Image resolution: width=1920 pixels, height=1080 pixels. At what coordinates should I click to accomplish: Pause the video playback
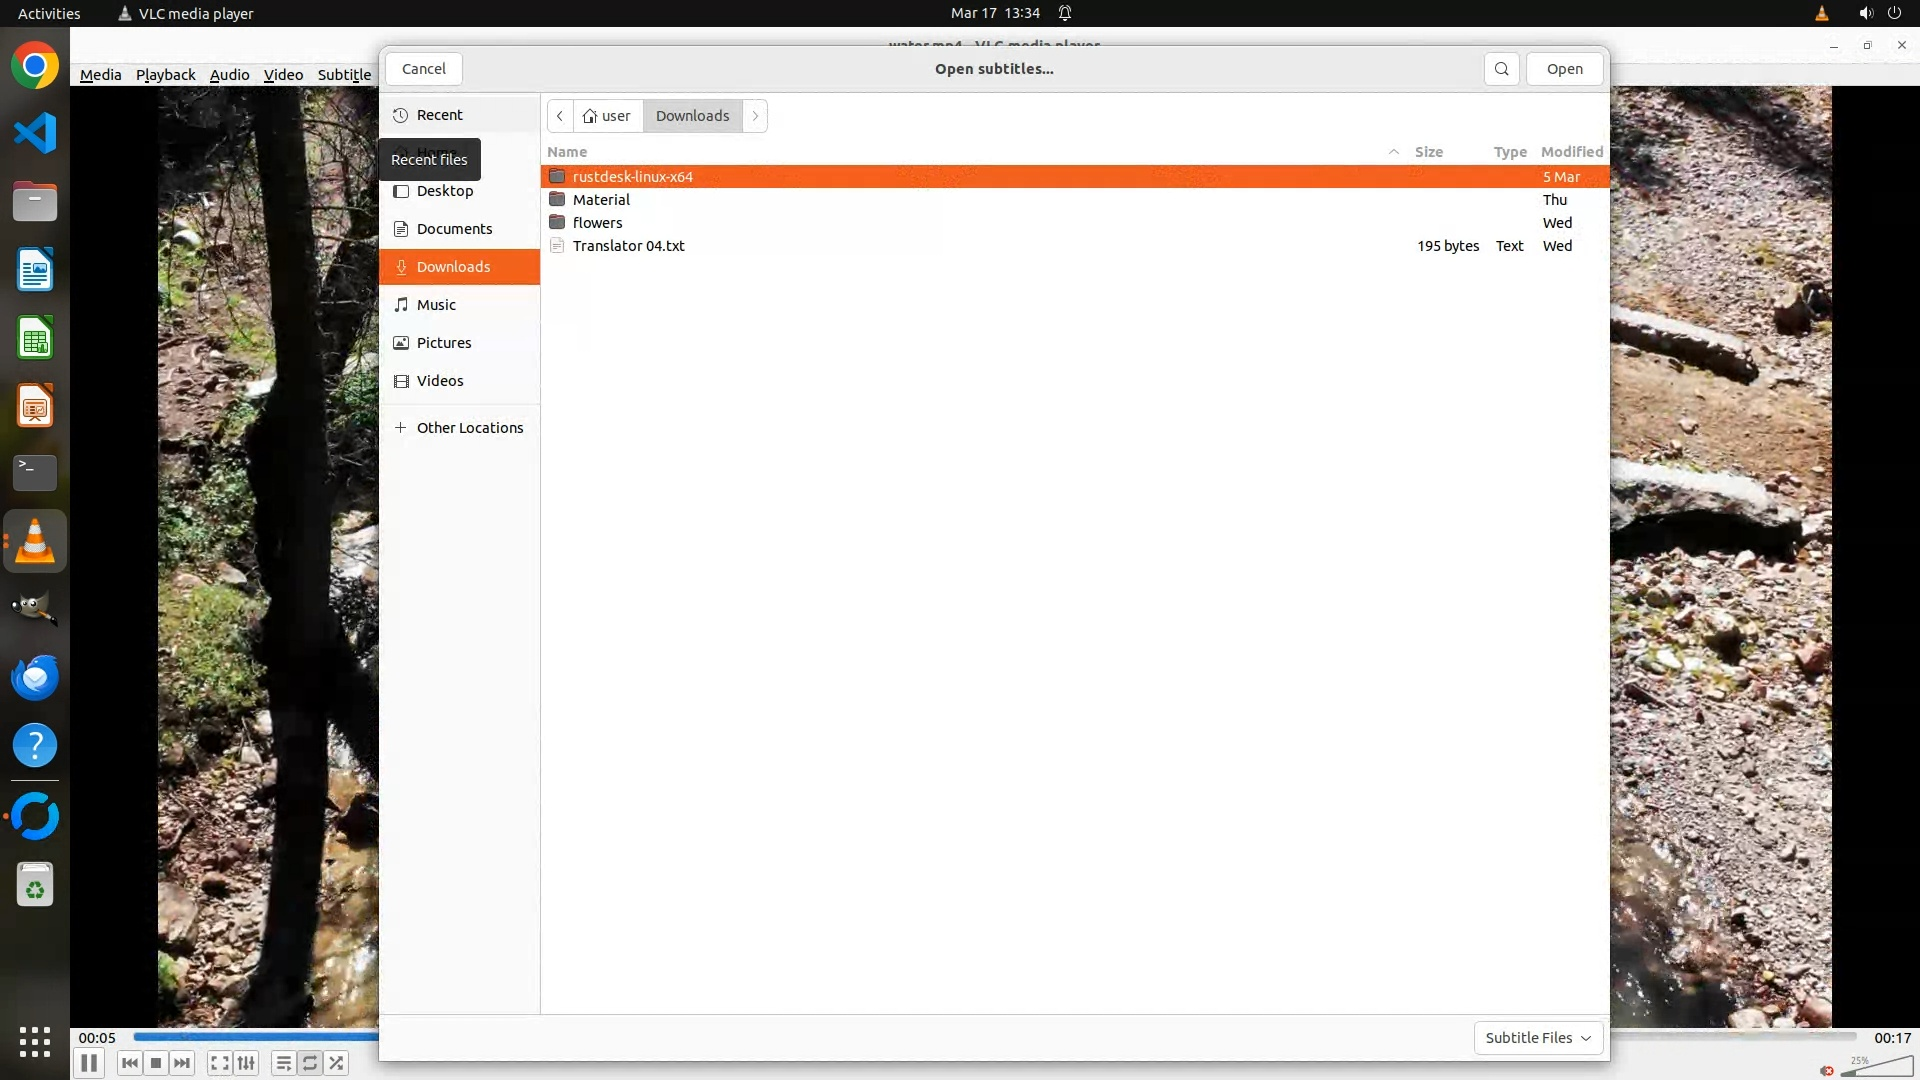point(88,1063)
